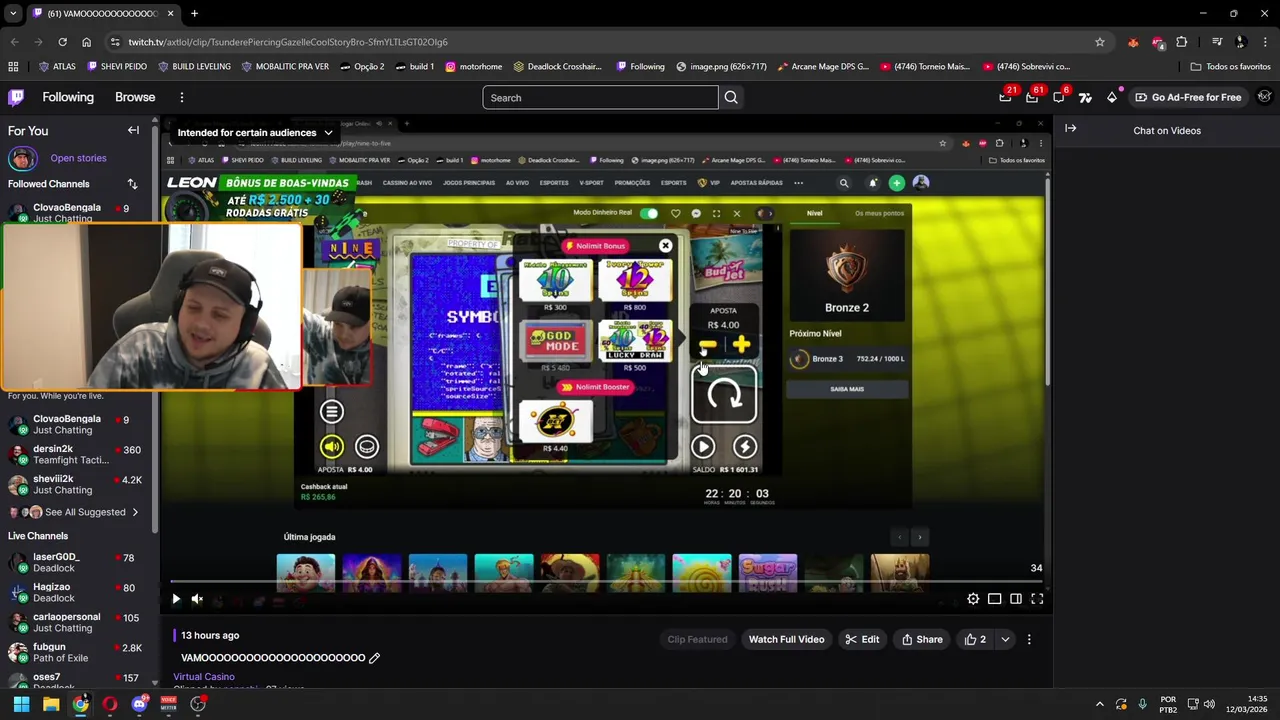
Task: Open the browser Extensions puzzle icon
Action: pos(1182,42)
